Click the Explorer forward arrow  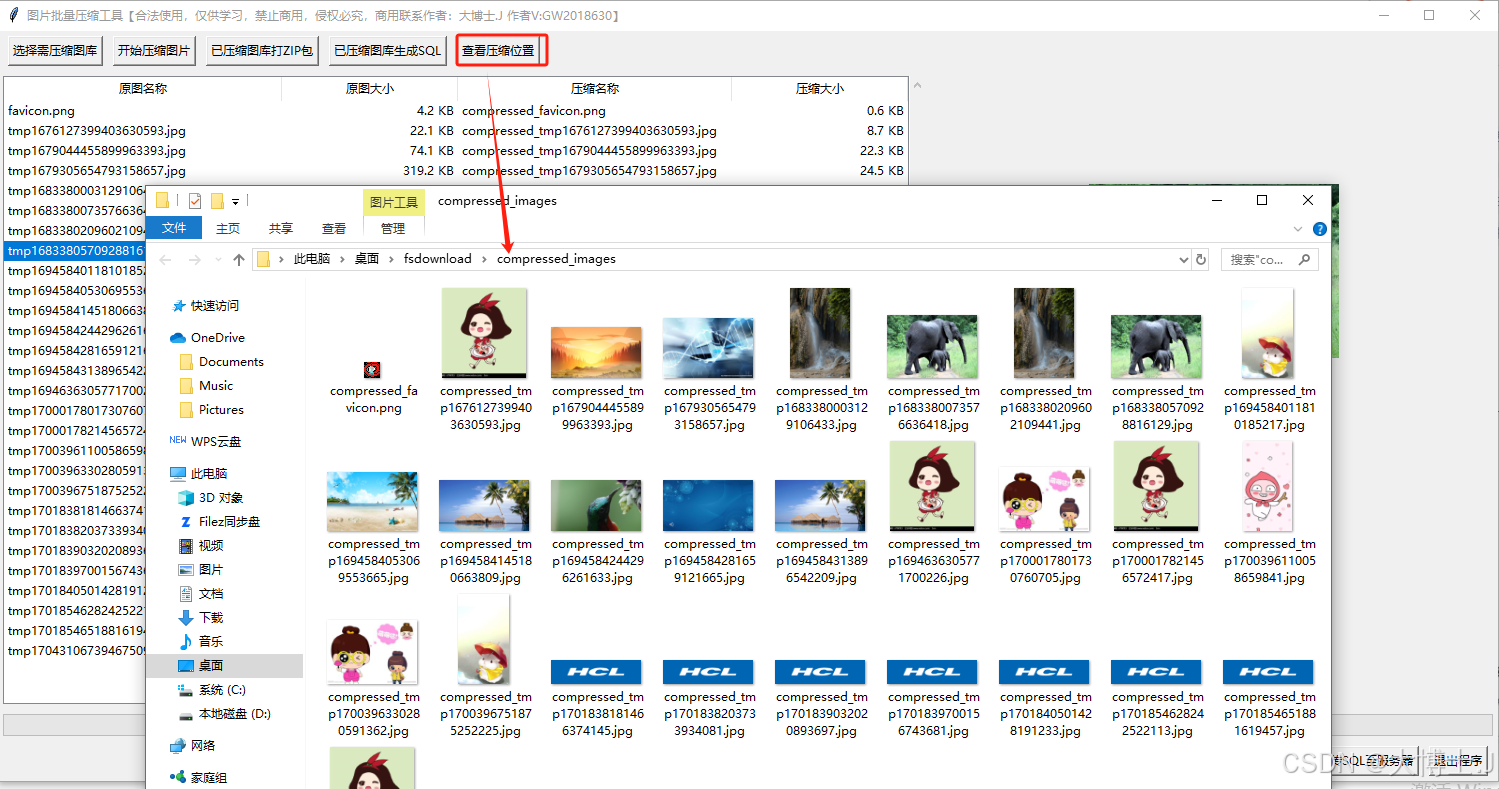195,260
